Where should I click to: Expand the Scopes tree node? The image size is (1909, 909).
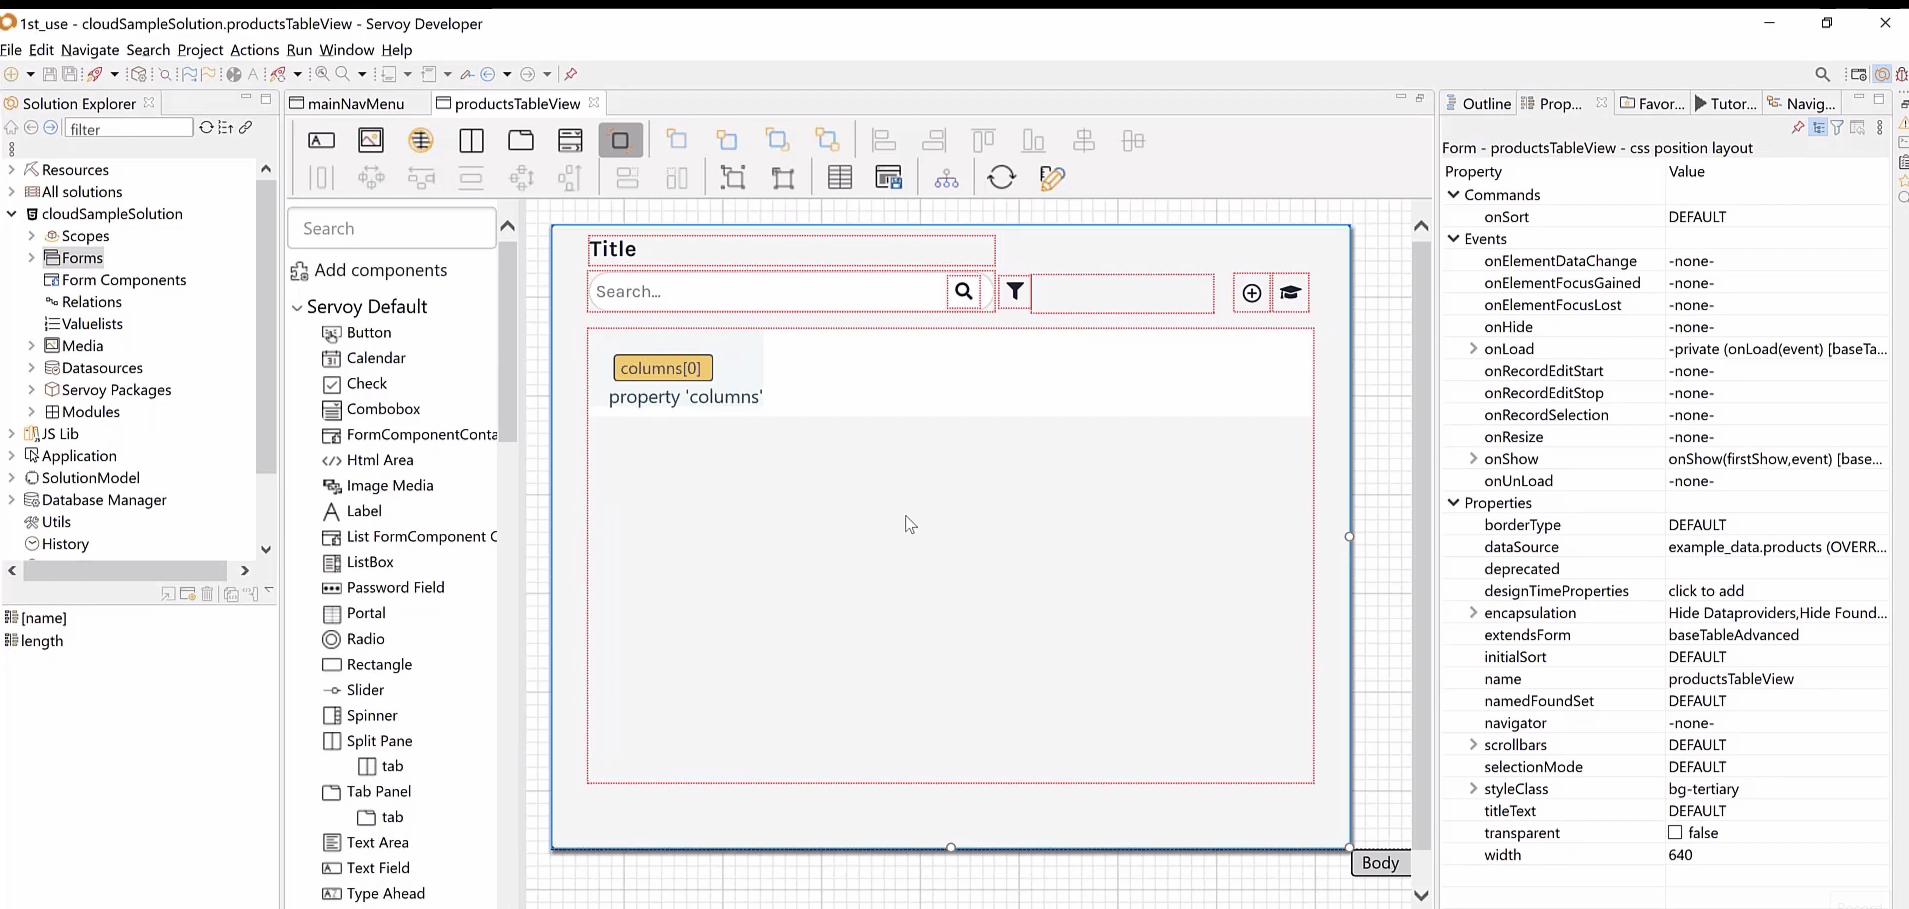[x=31, y=236]
